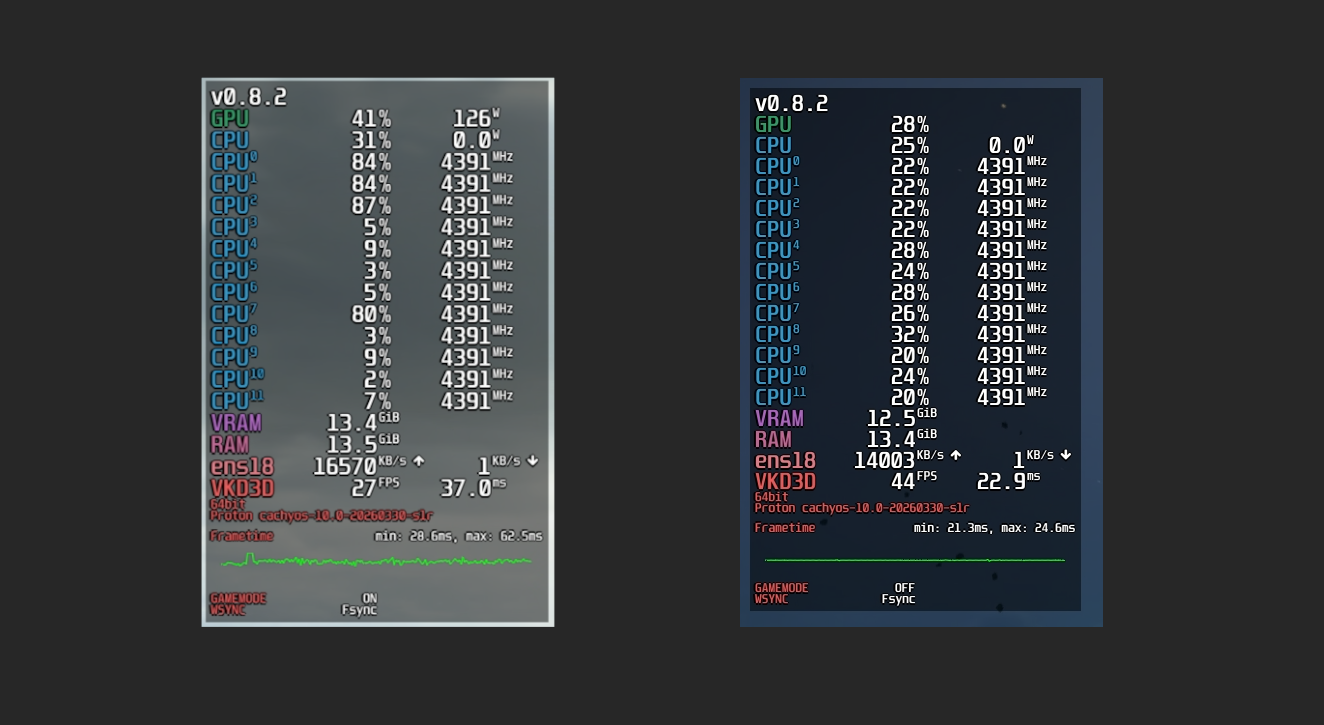Click the 31% total CPU load
Screen dimensions: 1324x725
point(371,140)
